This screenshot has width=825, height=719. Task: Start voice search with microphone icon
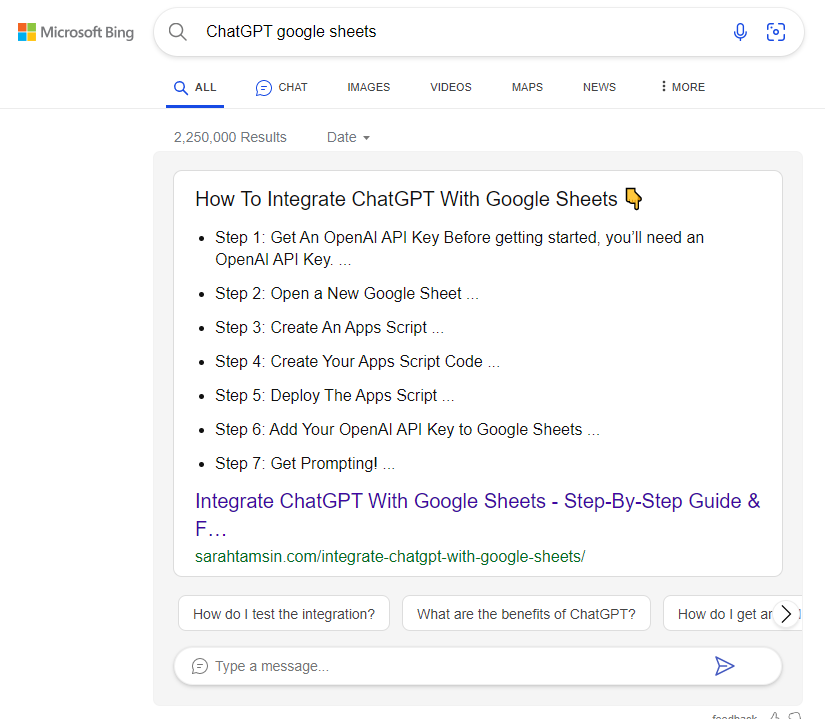[740, 32]
